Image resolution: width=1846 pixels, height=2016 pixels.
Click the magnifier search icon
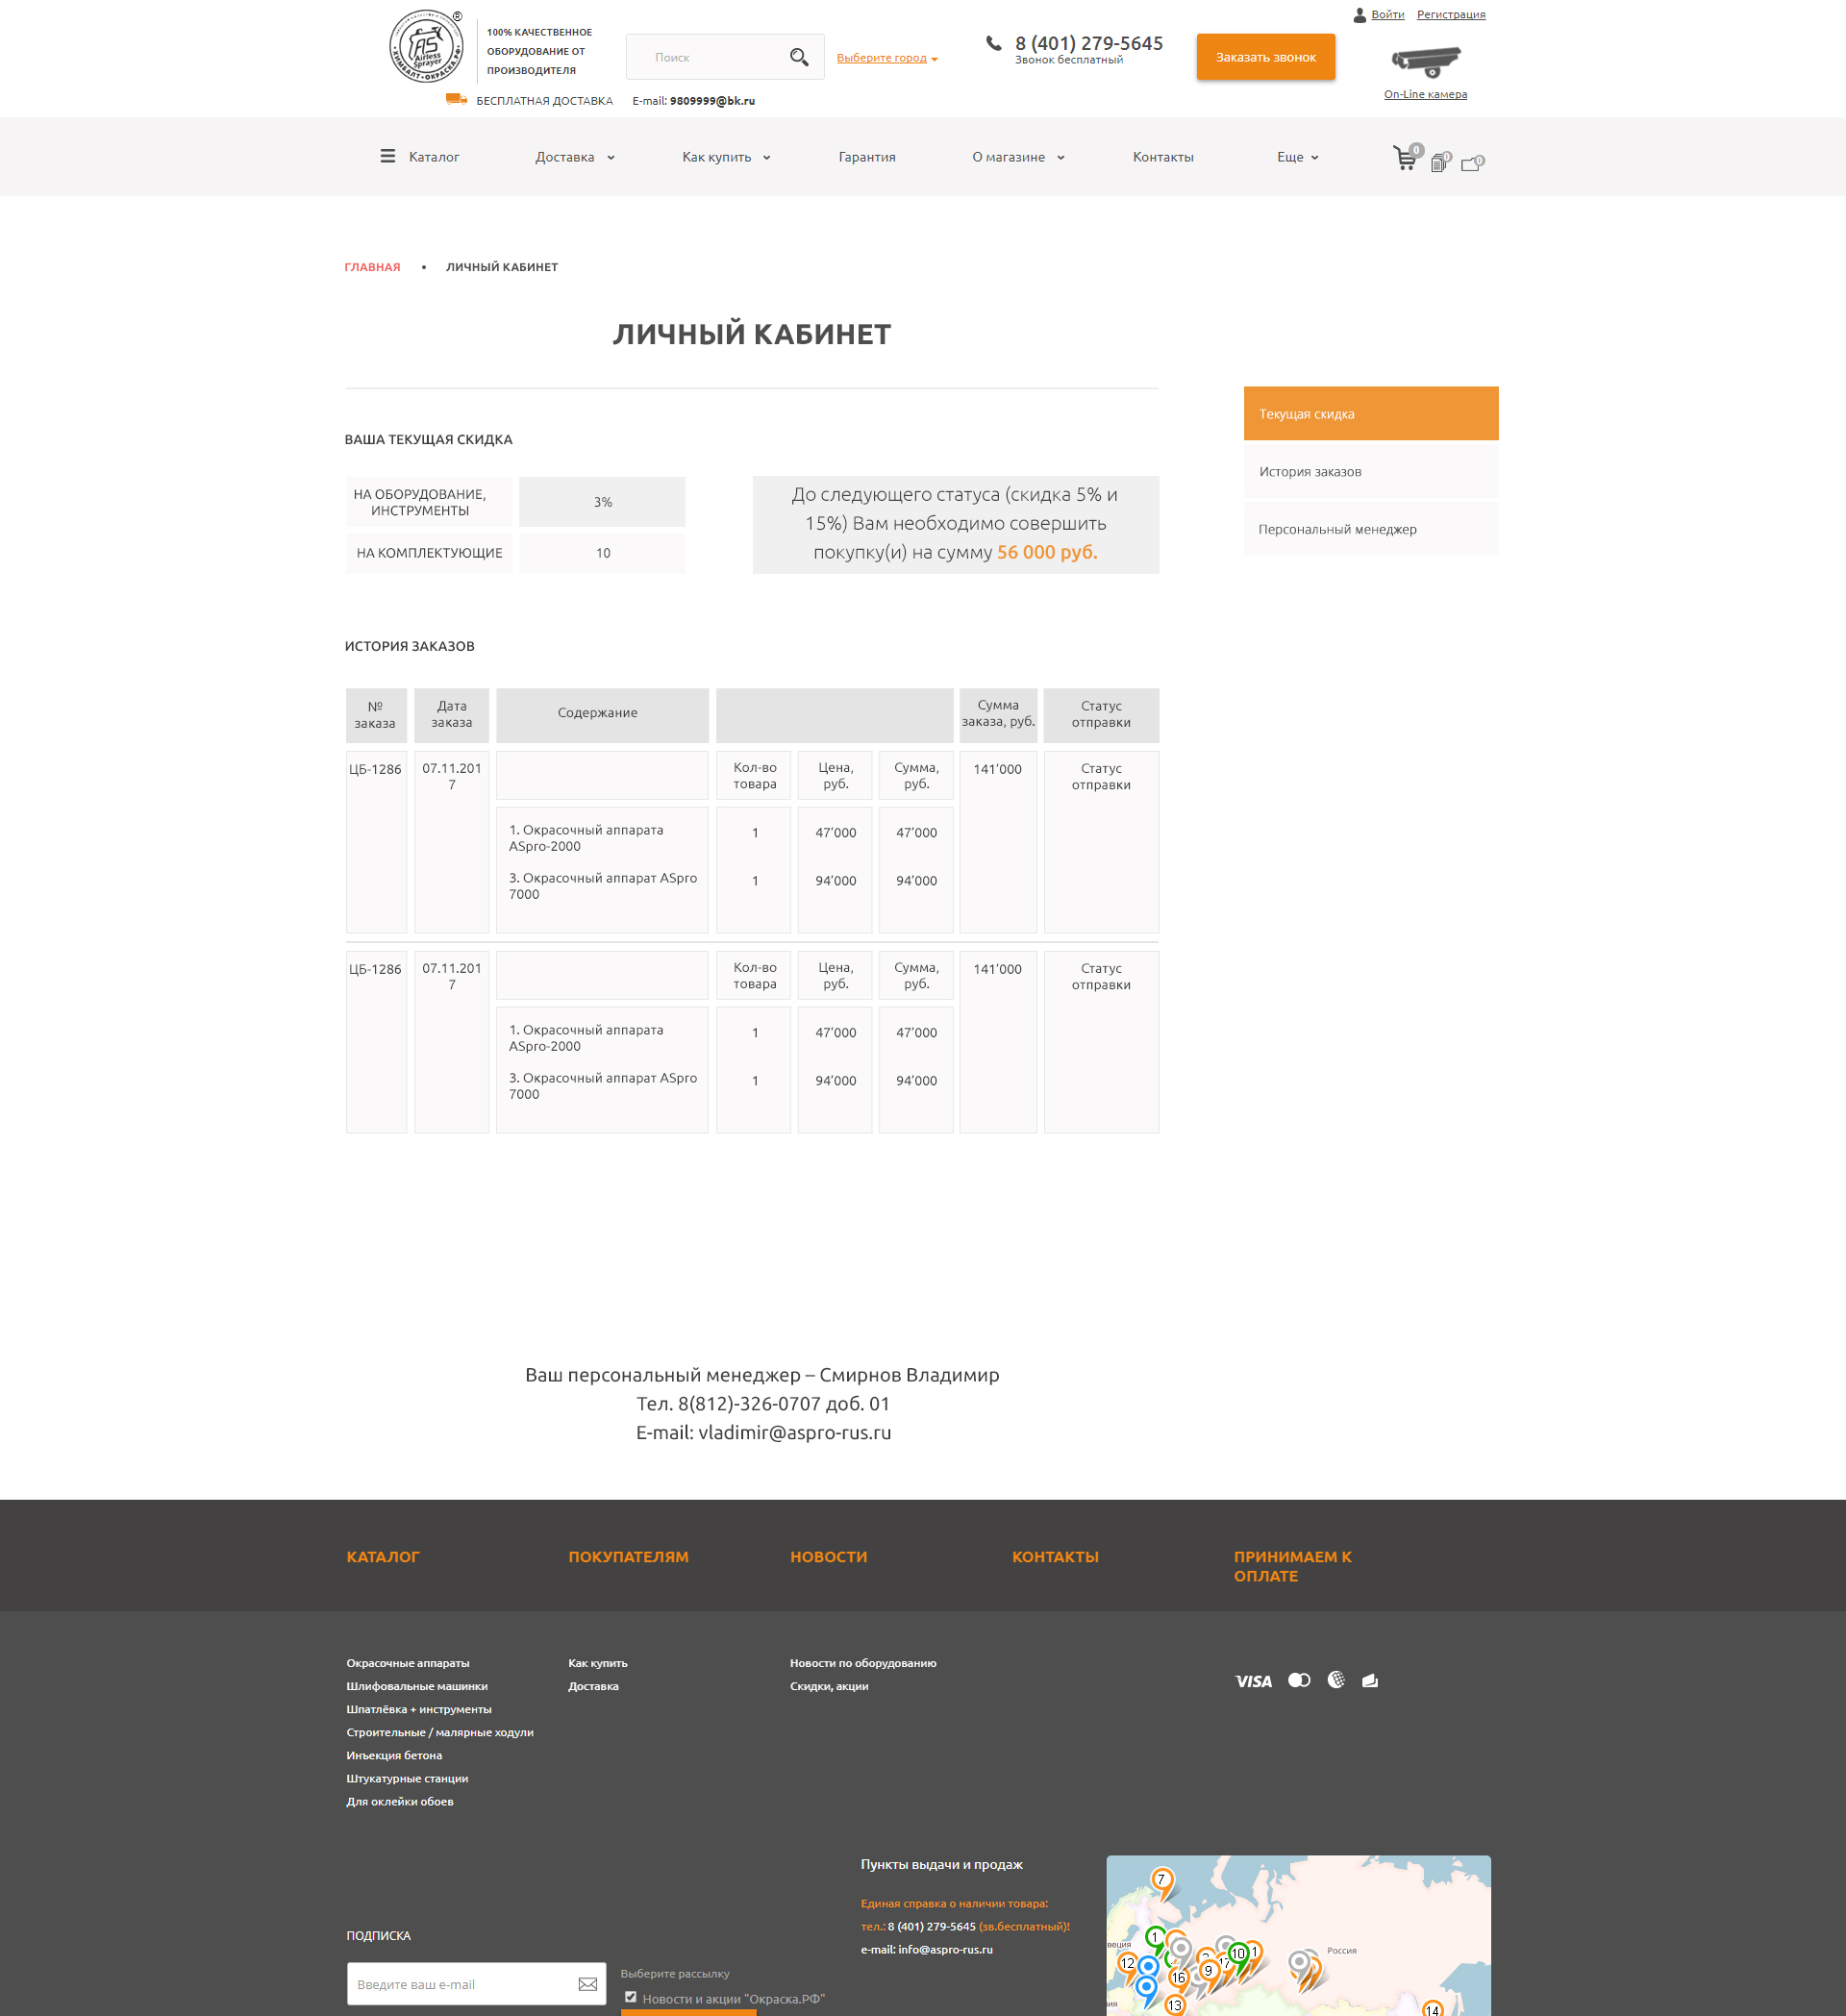pyautogui.click(x=799, y=57)
